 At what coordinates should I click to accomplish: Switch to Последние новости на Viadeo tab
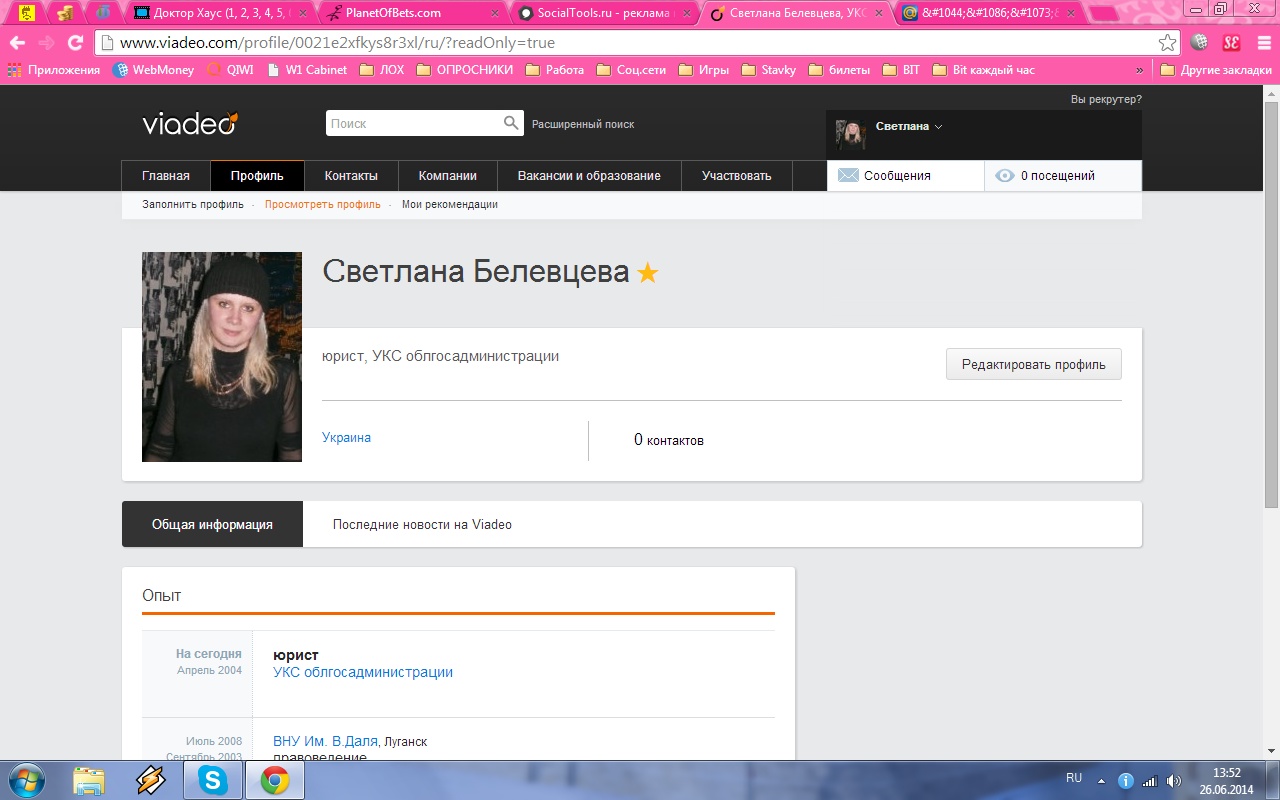422,524
